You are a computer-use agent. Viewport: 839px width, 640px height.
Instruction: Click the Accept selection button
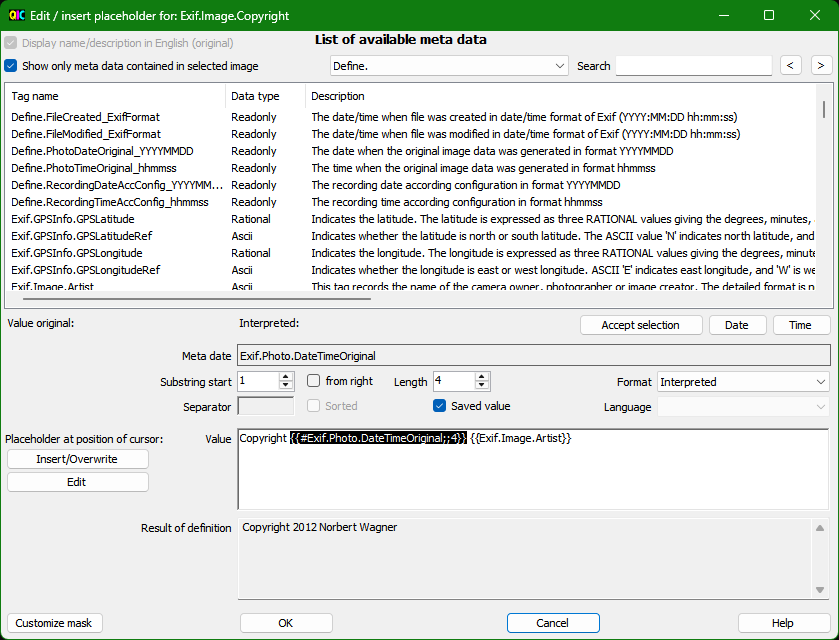pyautogui.click(x=641, y=325)
